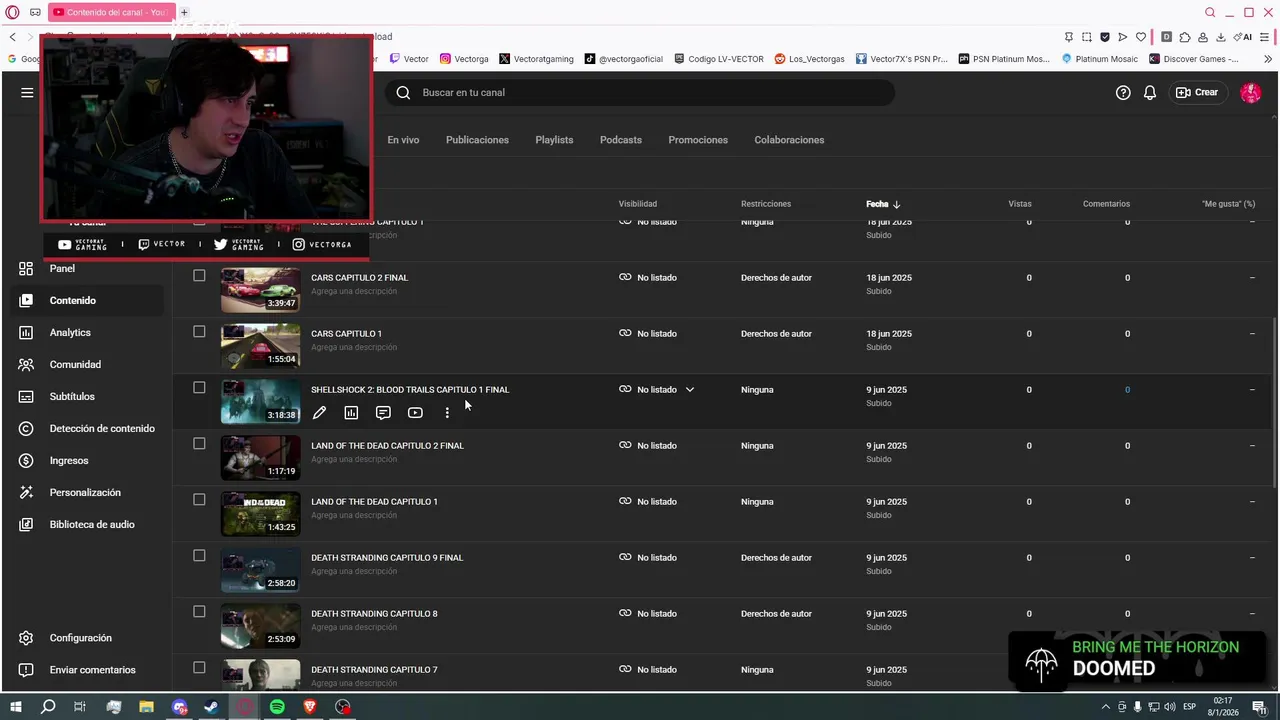
Task: Switch to the Playlists tab
Action: [x=554, y=140]
